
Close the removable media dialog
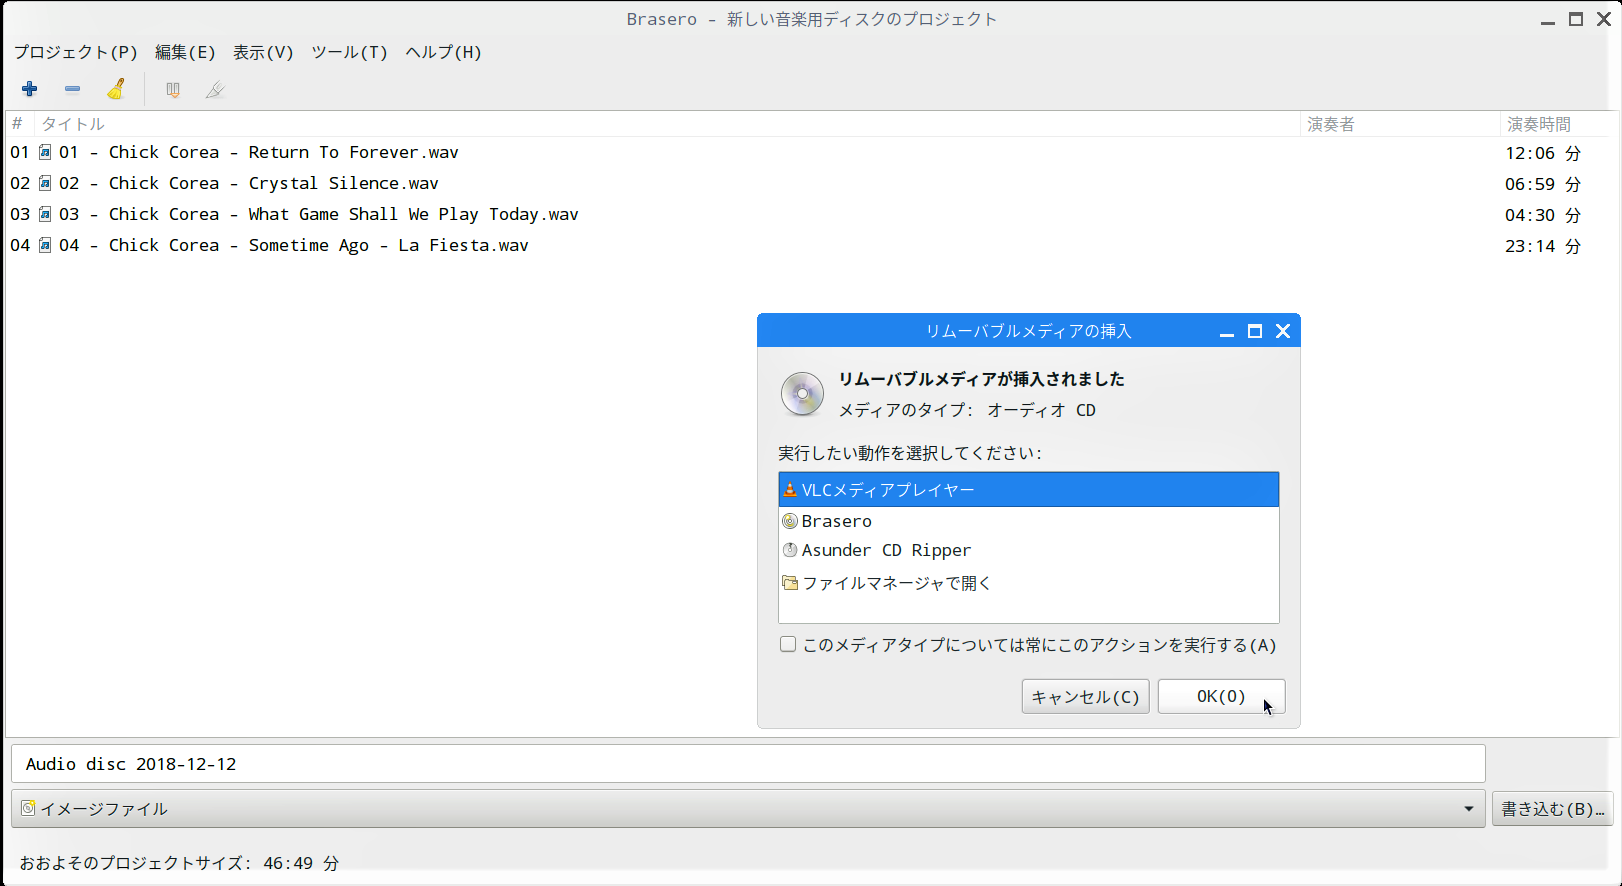click(x=1283, y=331)
